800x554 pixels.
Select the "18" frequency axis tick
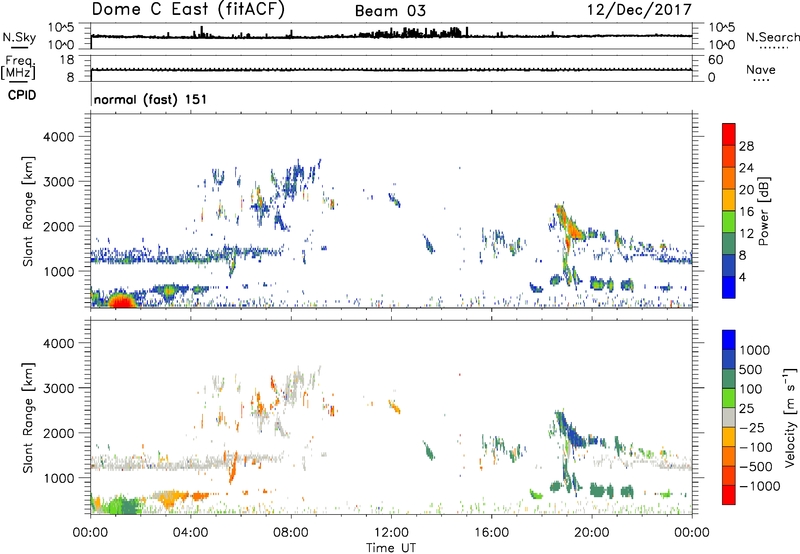(x=67, y=60)
